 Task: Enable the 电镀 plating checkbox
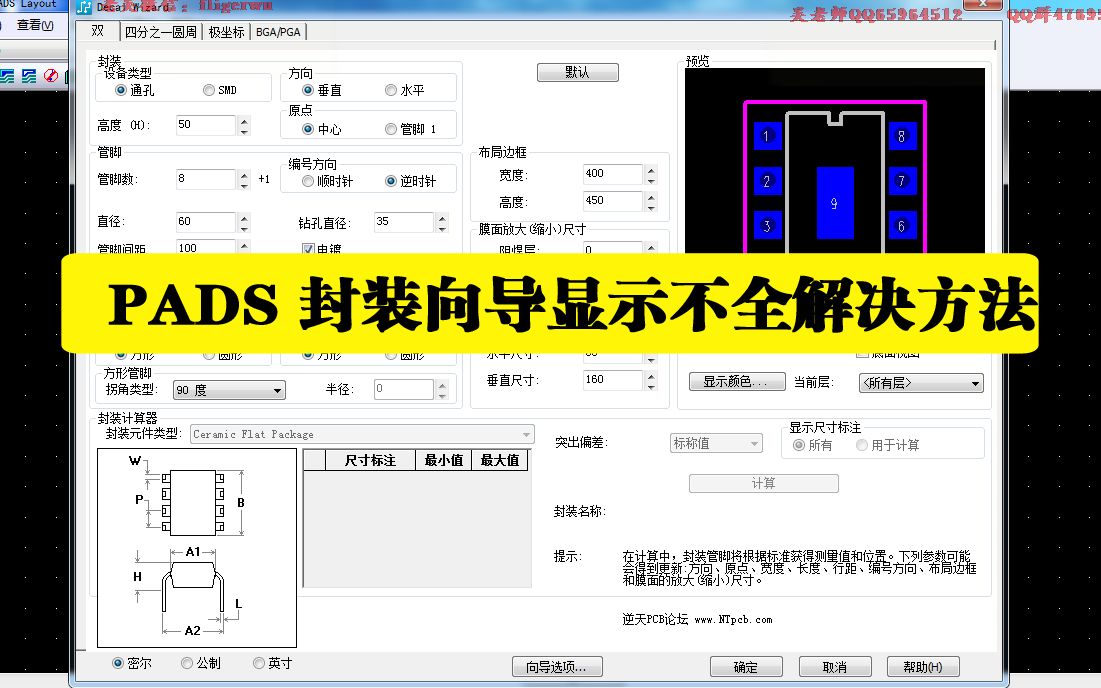point(308,247)
